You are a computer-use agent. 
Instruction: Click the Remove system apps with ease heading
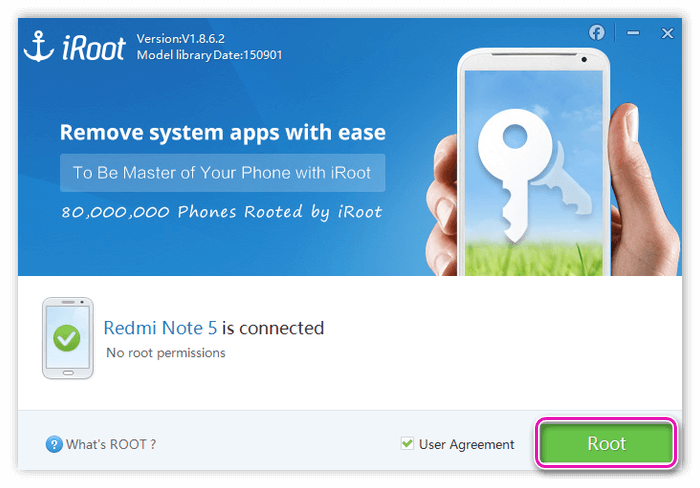tap(222, 133)
